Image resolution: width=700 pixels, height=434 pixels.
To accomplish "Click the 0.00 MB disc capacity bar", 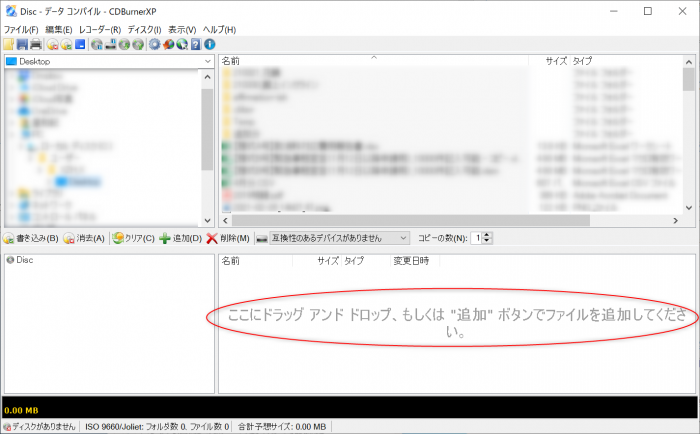I will click(350, 407).
